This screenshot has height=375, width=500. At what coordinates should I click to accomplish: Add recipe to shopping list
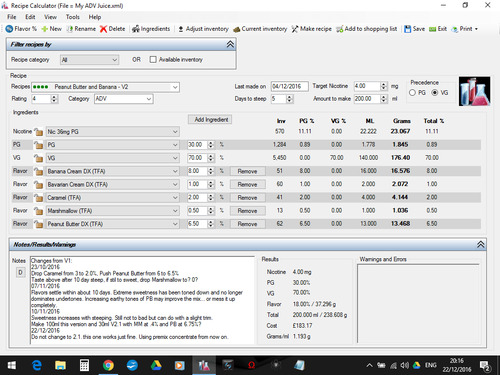pos(366,29)
